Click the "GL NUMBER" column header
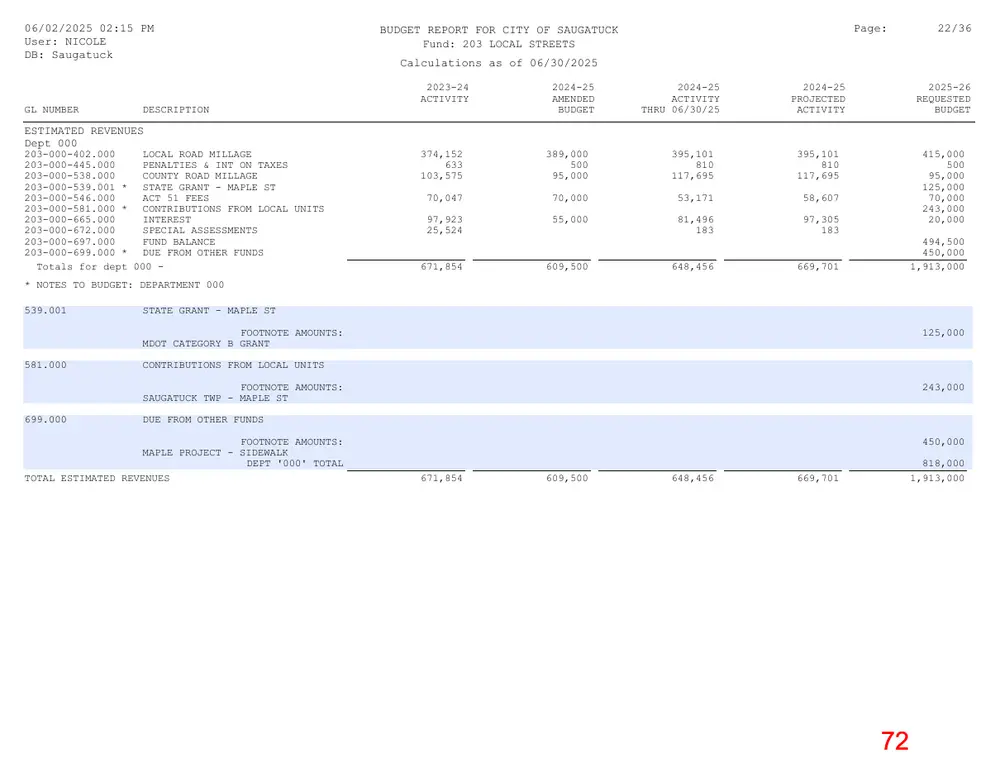The image size is (1000, 773). [x=52, y=110]
